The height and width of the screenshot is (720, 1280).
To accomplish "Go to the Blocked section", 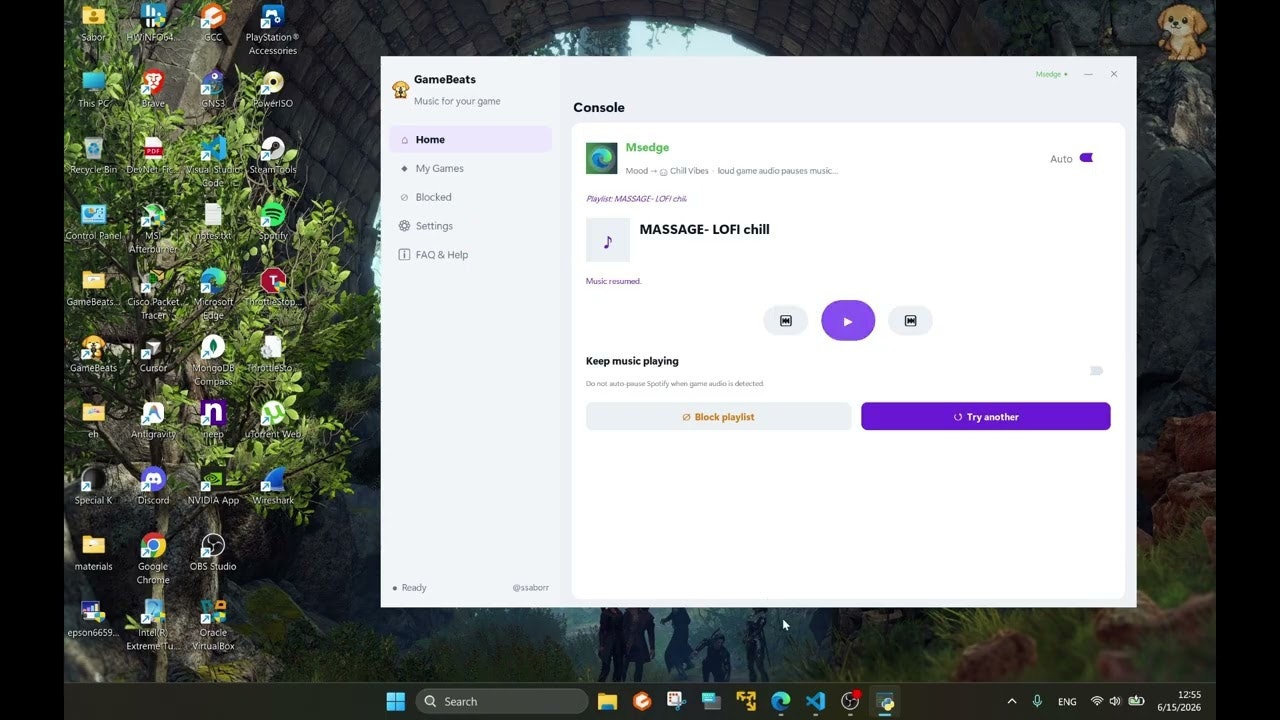I will [470, 197].
